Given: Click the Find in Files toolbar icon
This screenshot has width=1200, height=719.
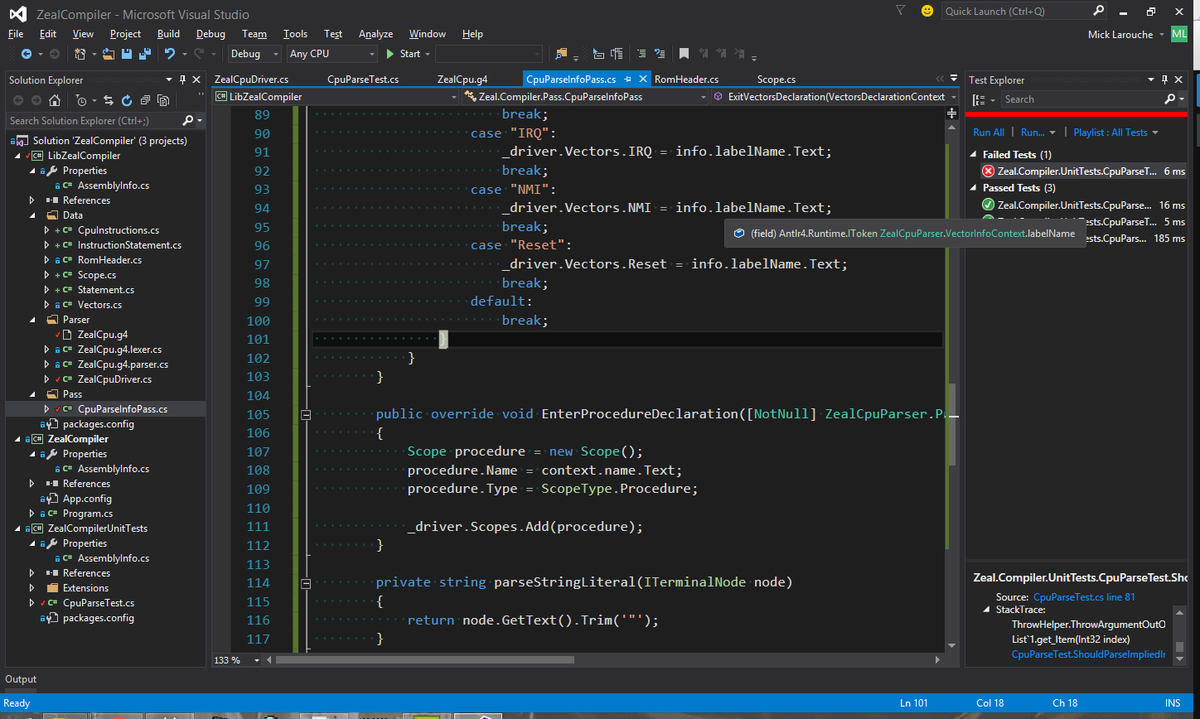Looking at the screenshot, I should tap(561, 54).
